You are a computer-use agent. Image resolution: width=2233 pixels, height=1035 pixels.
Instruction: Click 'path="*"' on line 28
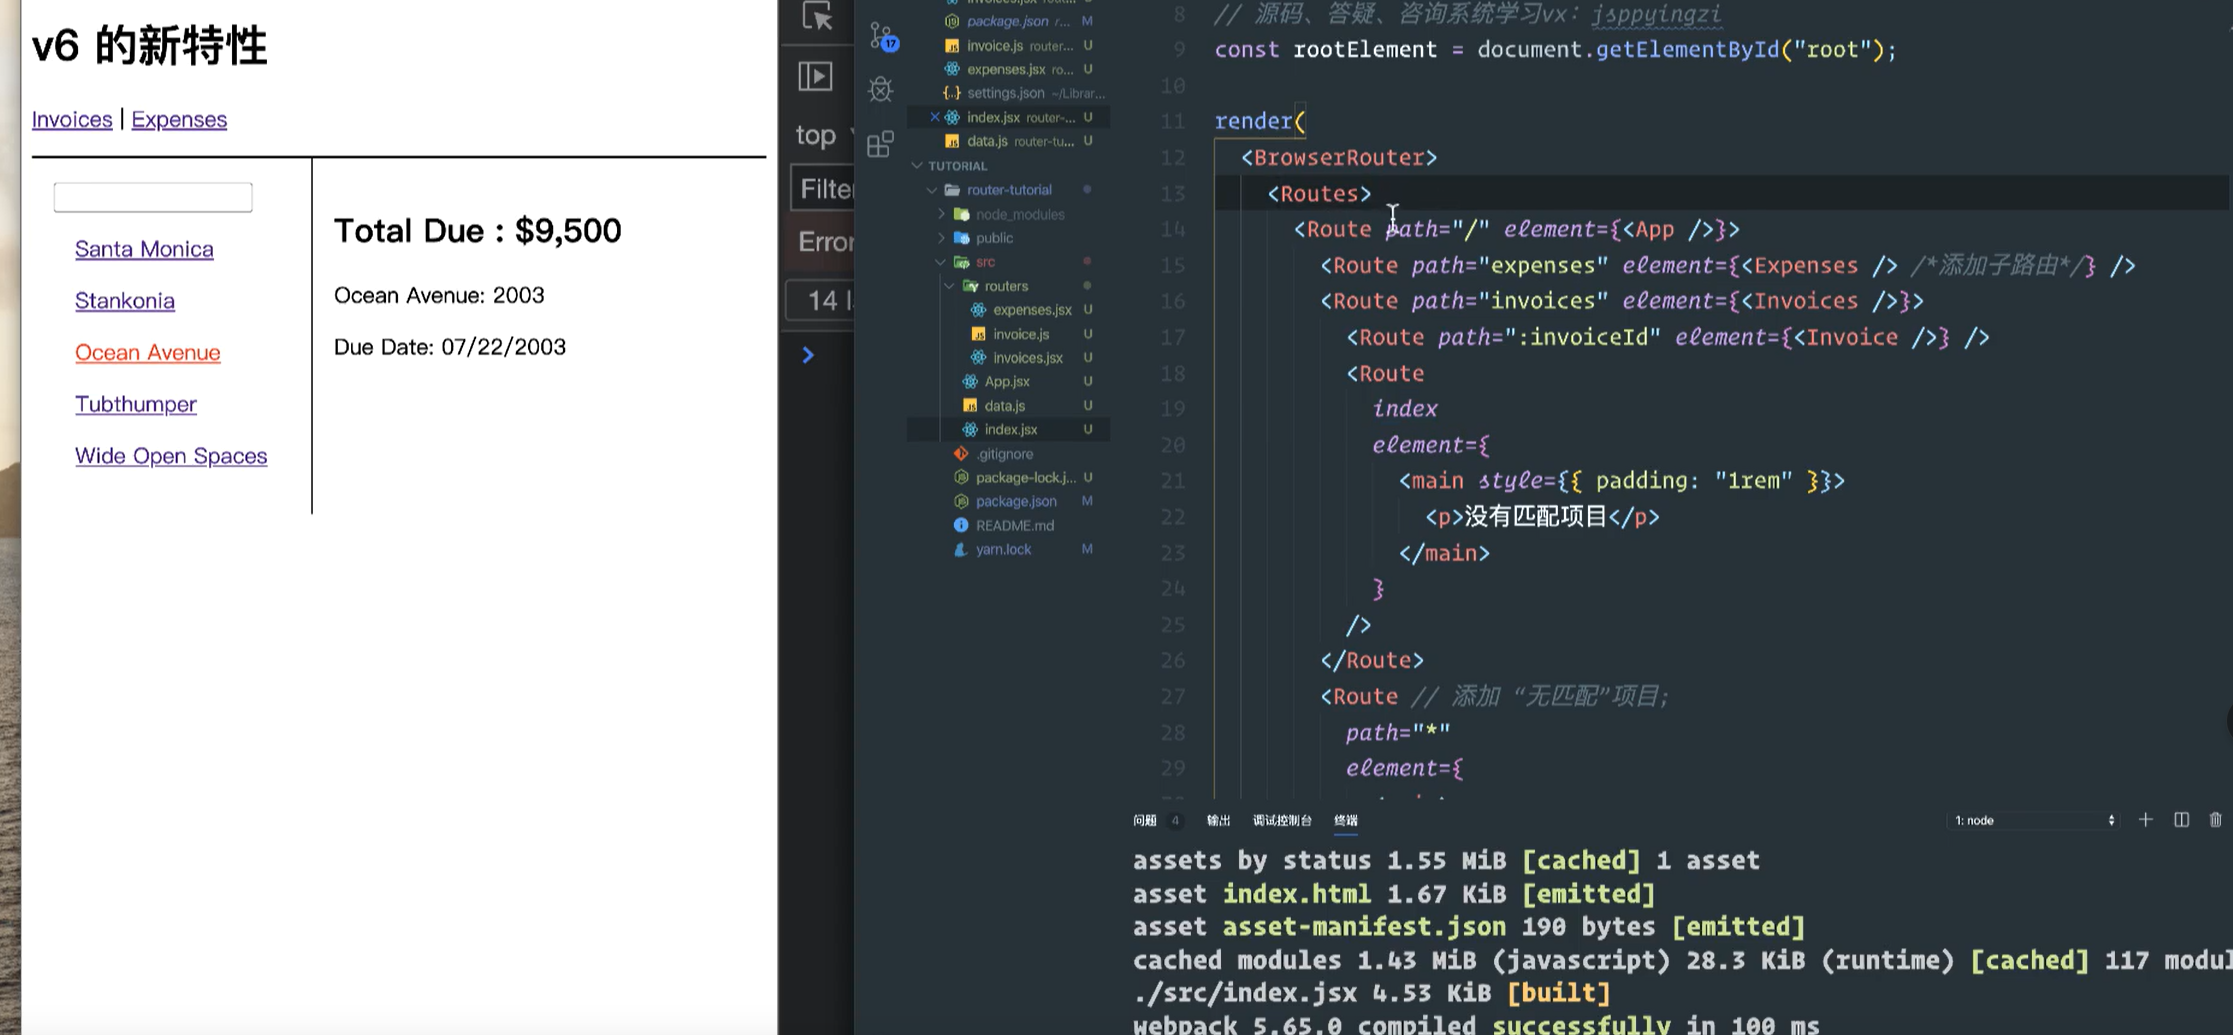click(x=1398, y=733)
